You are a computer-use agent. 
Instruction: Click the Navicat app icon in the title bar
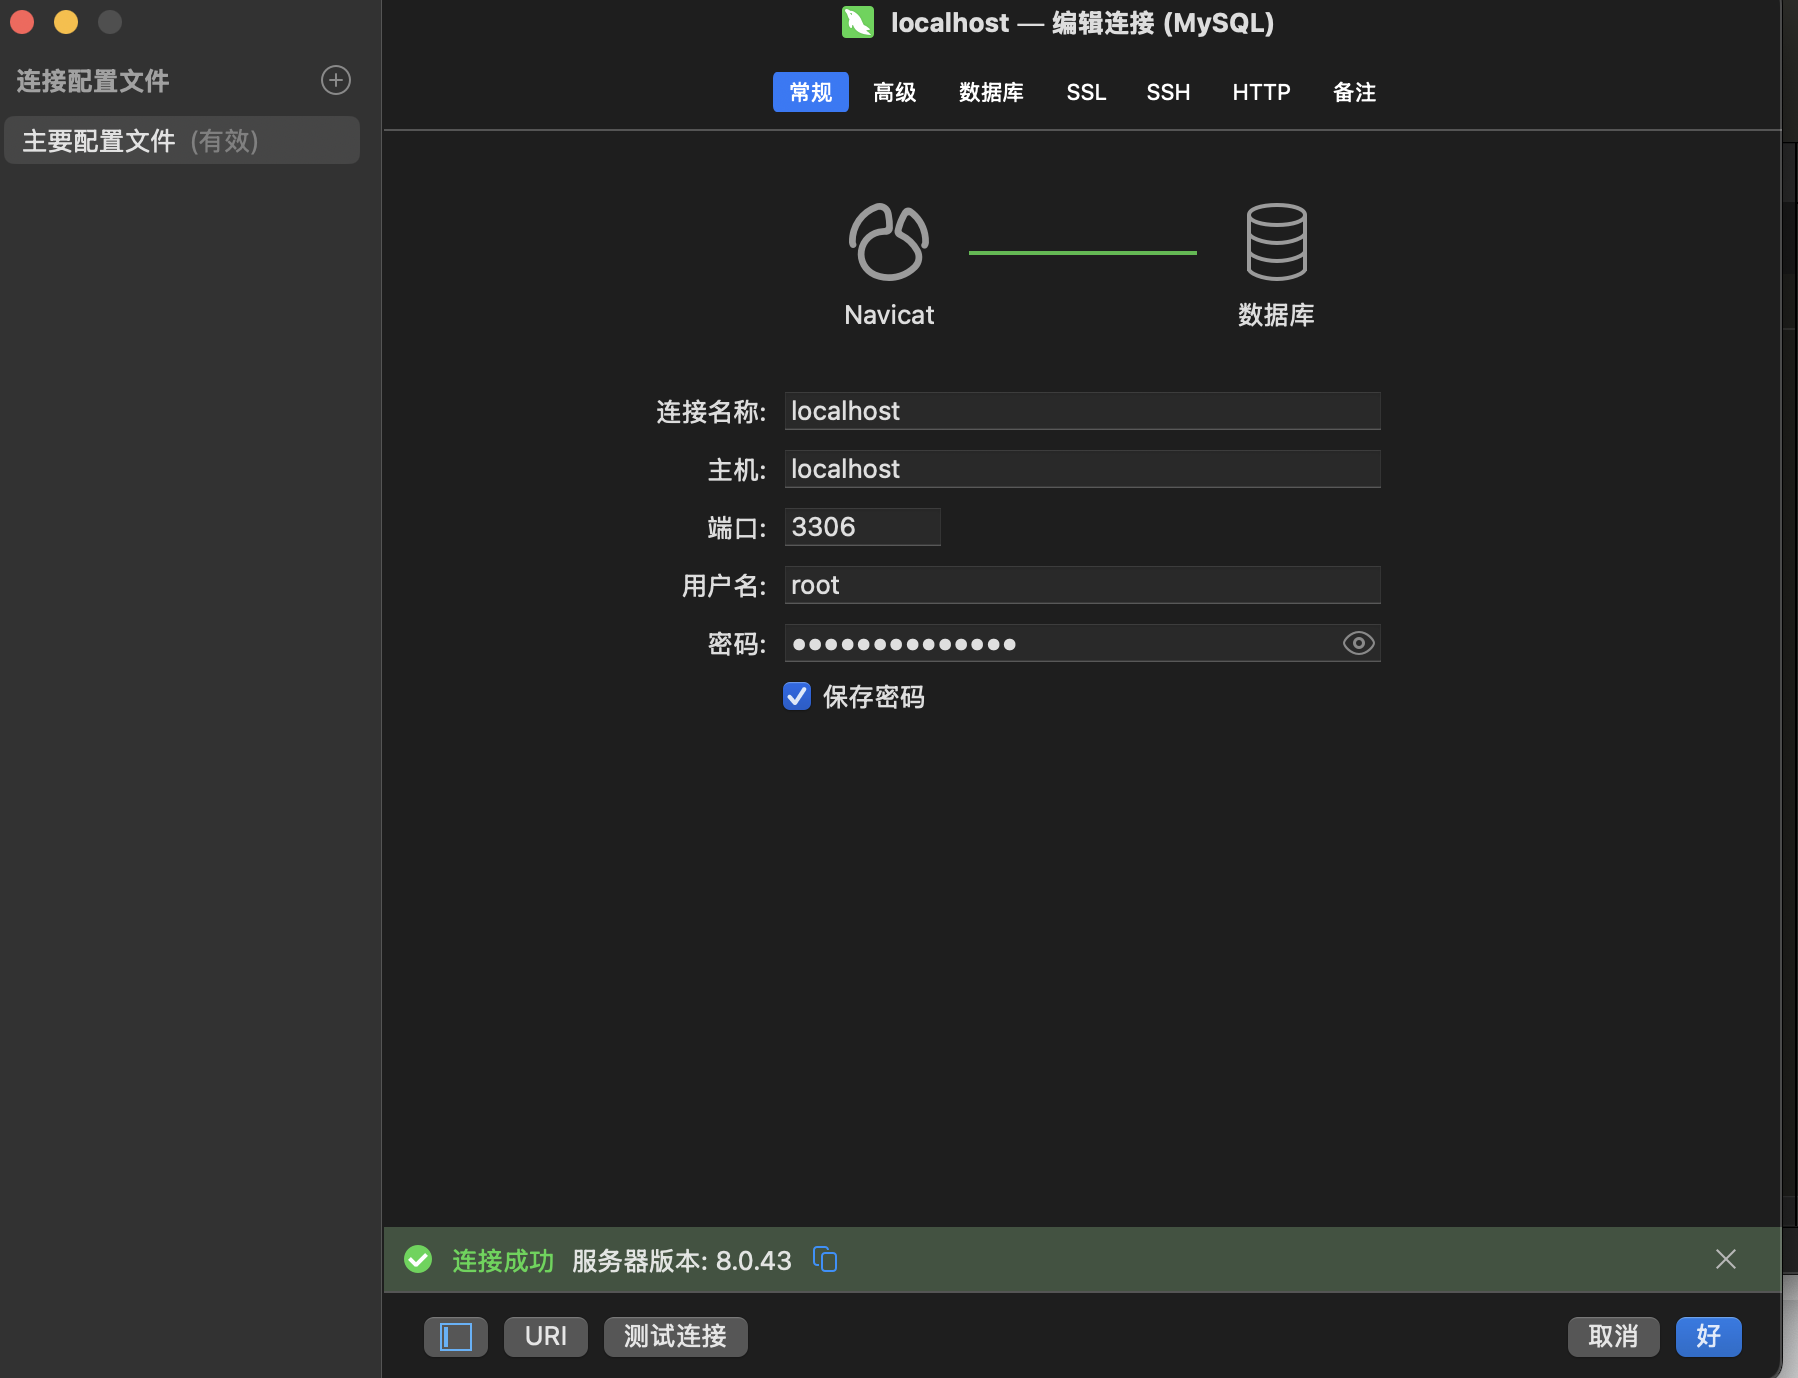click(x=858, y=22)
